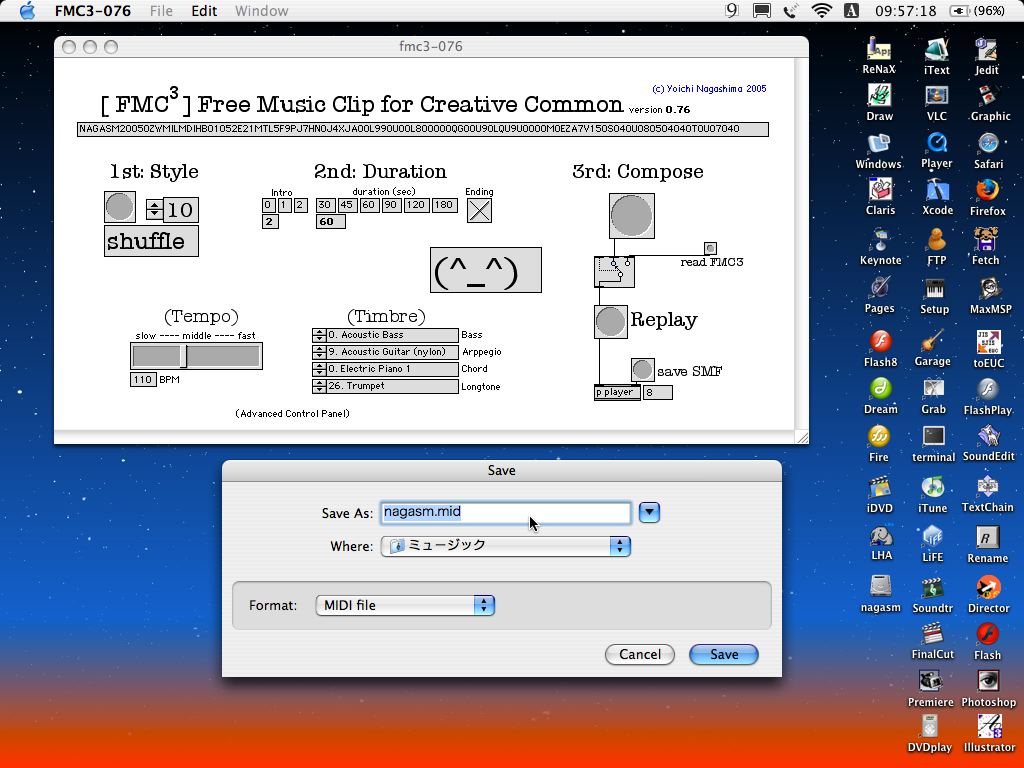Select the 90 second duration option
Screen dimensions: 1024x768
[x=391, y=205]
